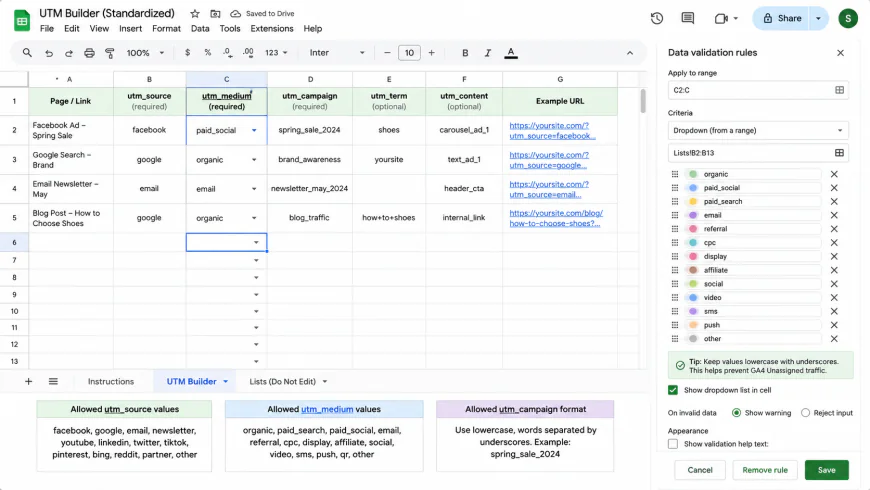Open number format 123 dropdown
The width and height of the screenshot is (870, 490).
pyautogui.click(x=276, y=53)
